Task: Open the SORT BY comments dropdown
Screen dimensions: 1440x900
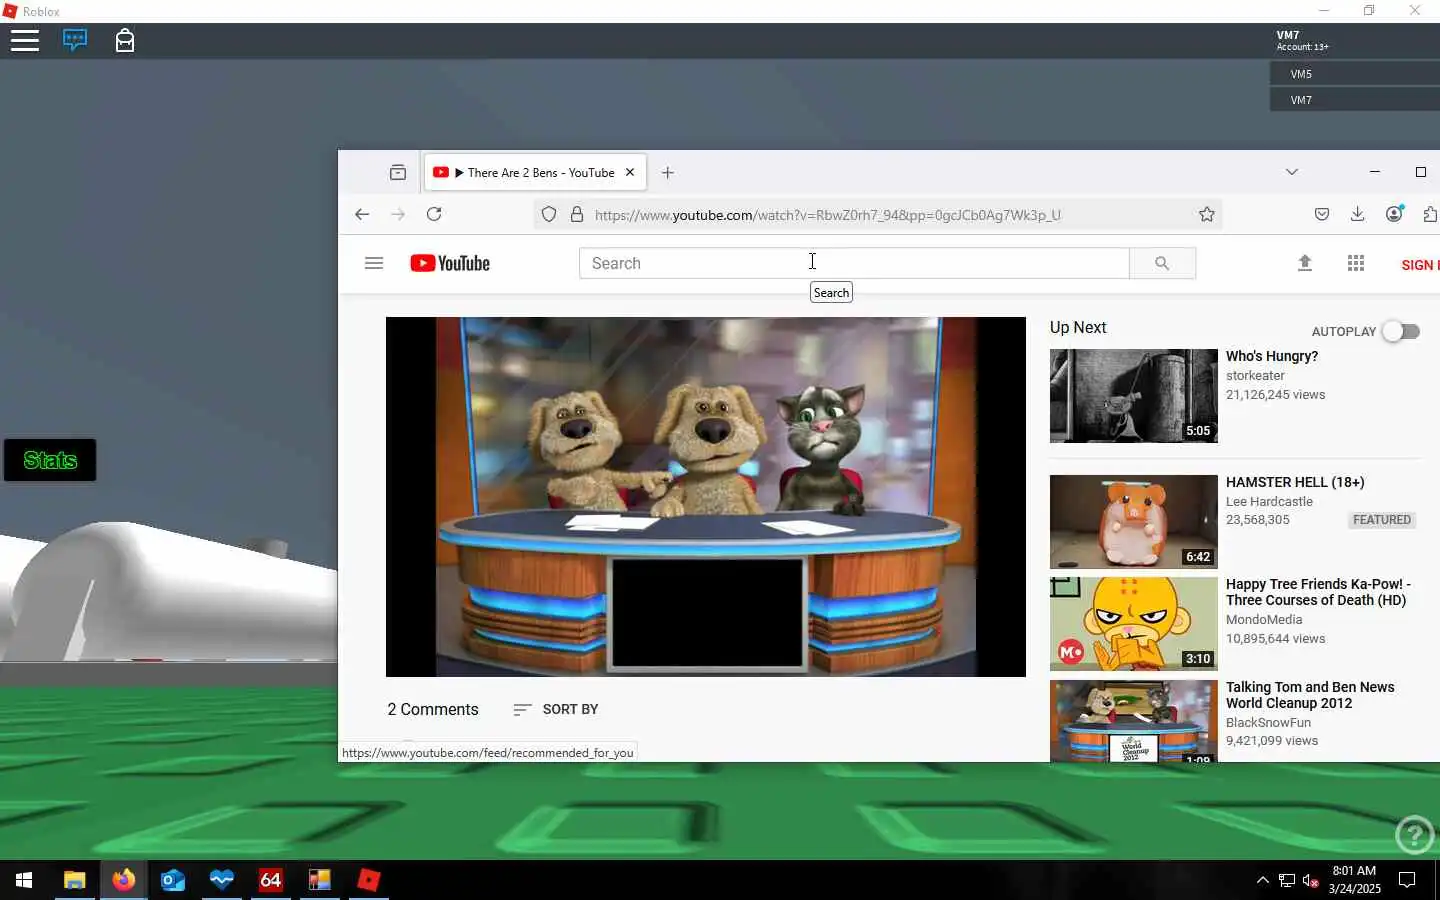Action: pos(555,709)
